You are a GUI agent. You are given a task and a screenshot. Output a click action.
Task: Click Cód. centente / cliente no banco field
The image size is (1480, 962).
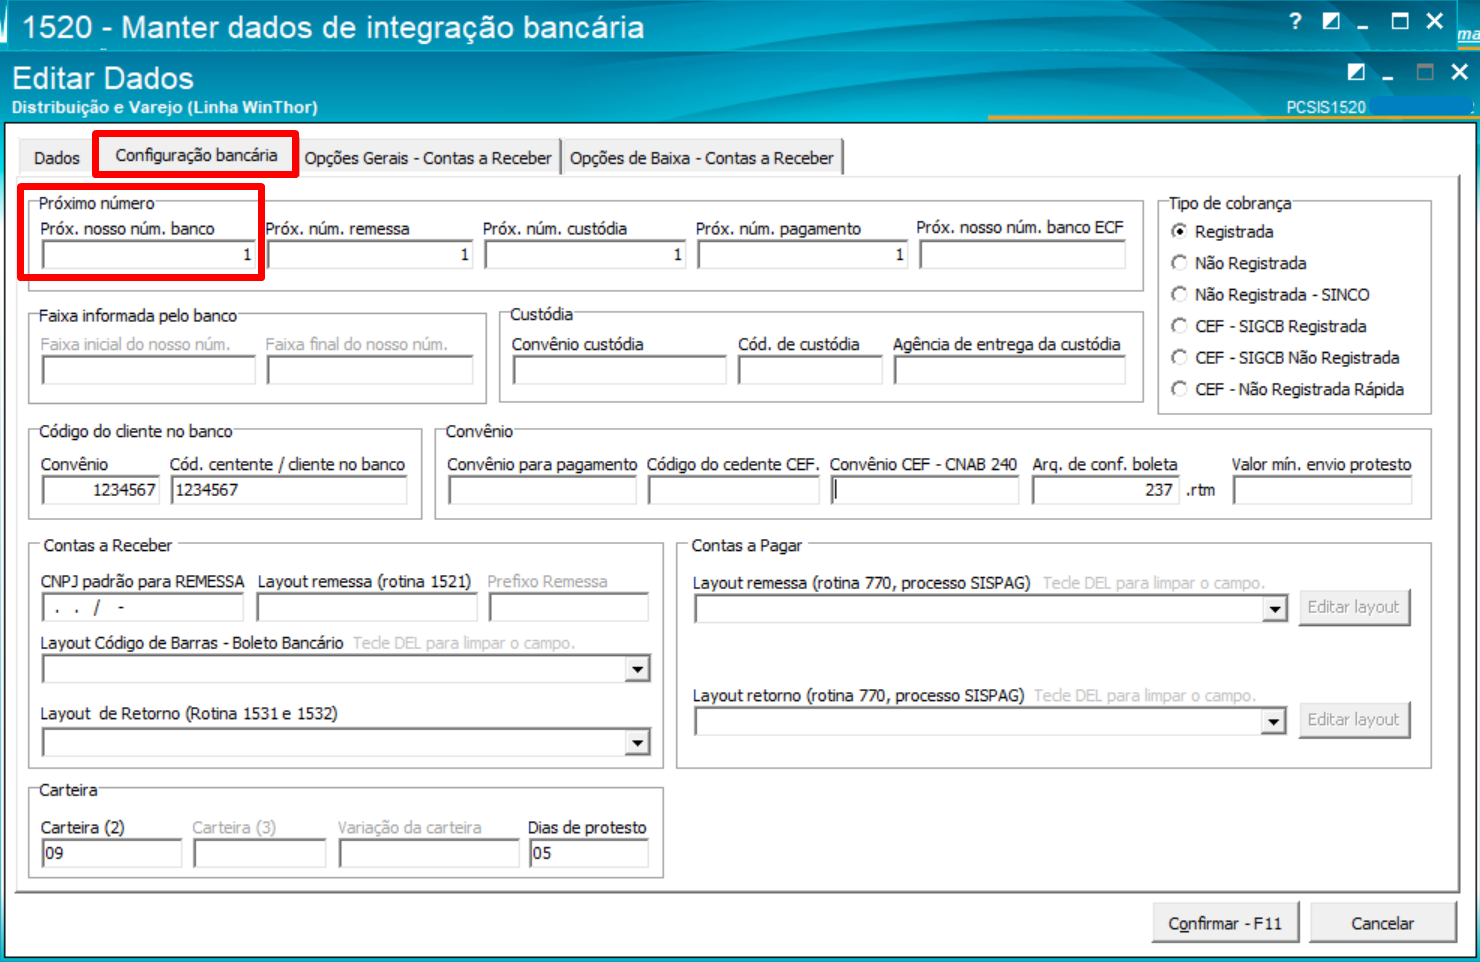click(290, 490)
